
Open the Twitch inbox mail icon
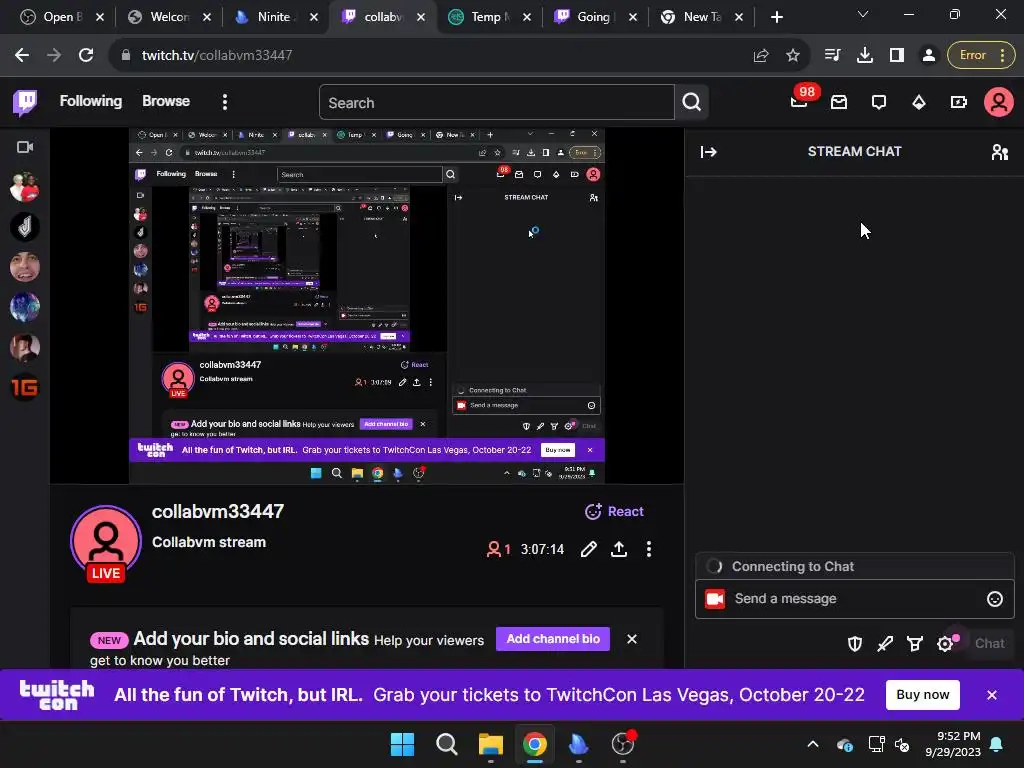click(x=839, y=102)
